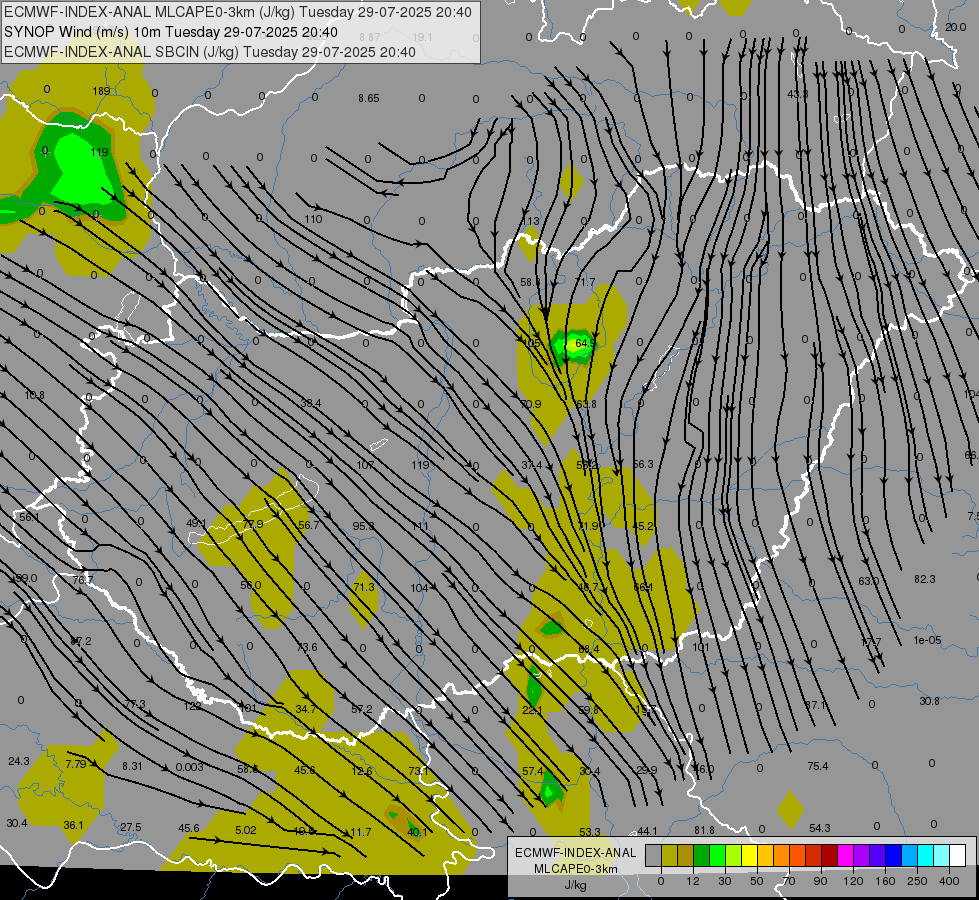
Task: Click the map value 57.4
Action: coord(533,771)
